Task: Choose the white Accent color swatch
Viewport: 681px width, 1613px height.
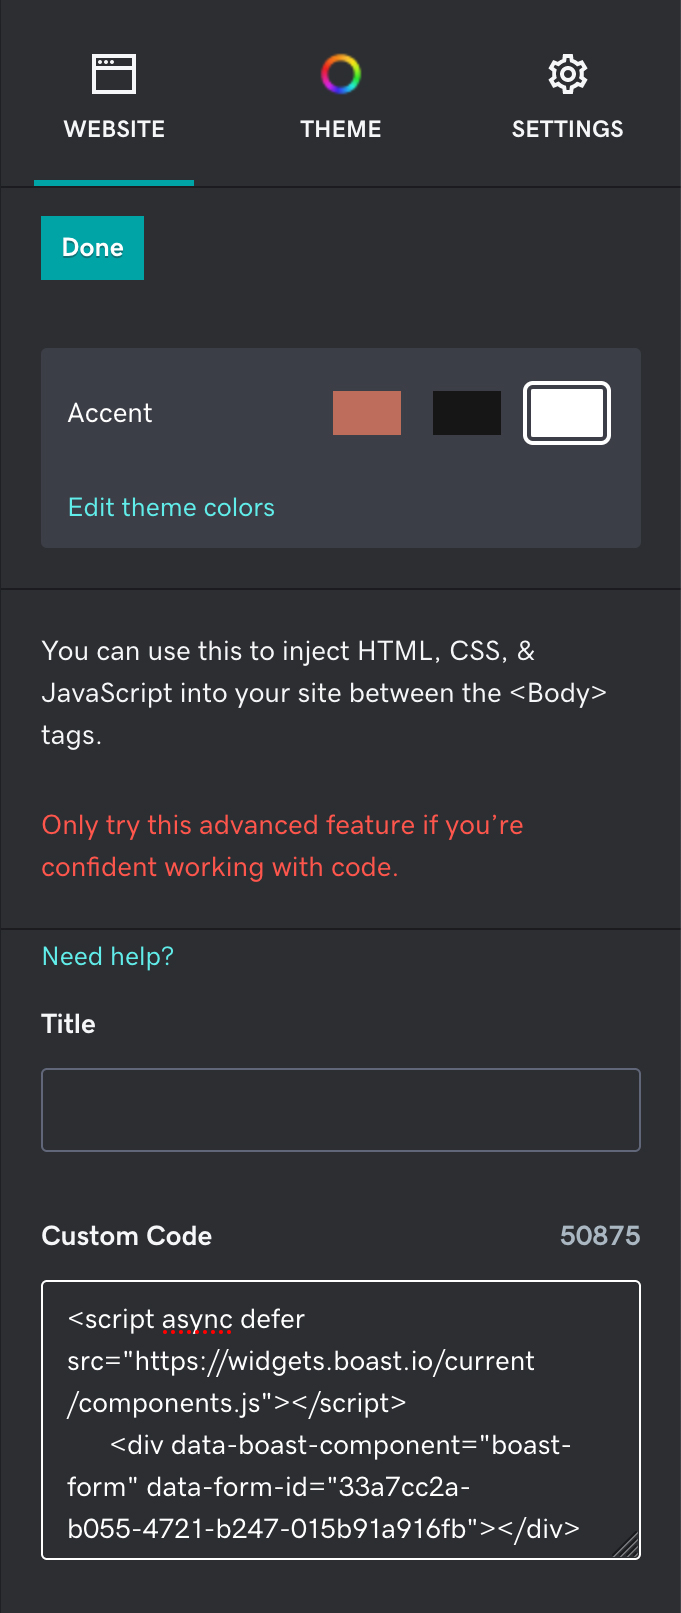Action: [566, 412]
